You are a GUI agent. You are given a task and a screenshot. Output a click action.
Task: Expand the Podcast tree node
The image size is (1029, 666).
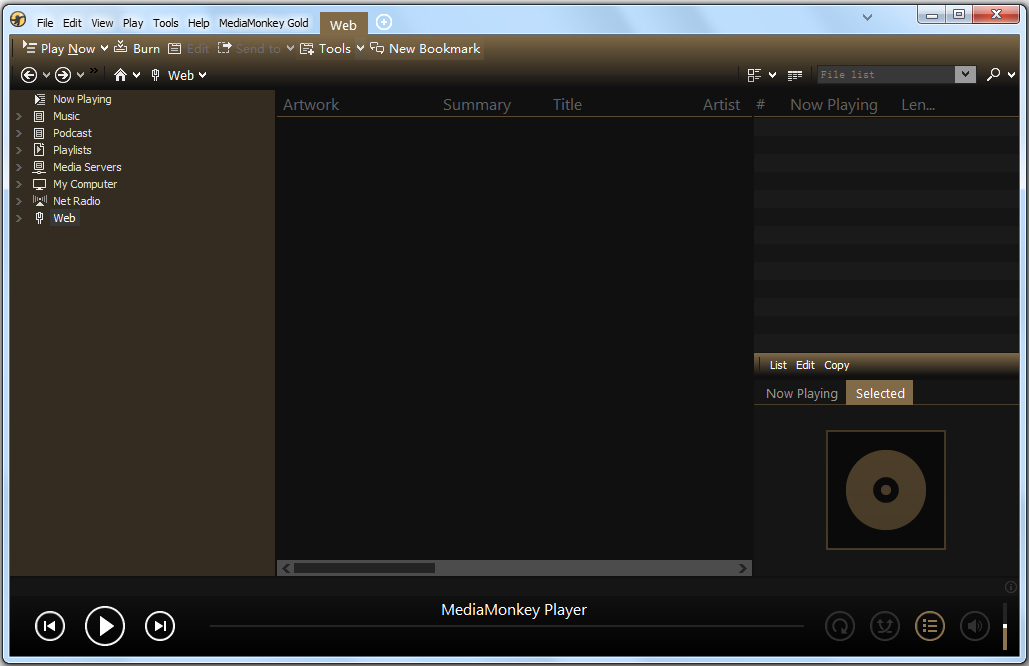pyautogui.click(x=19, y=133)
